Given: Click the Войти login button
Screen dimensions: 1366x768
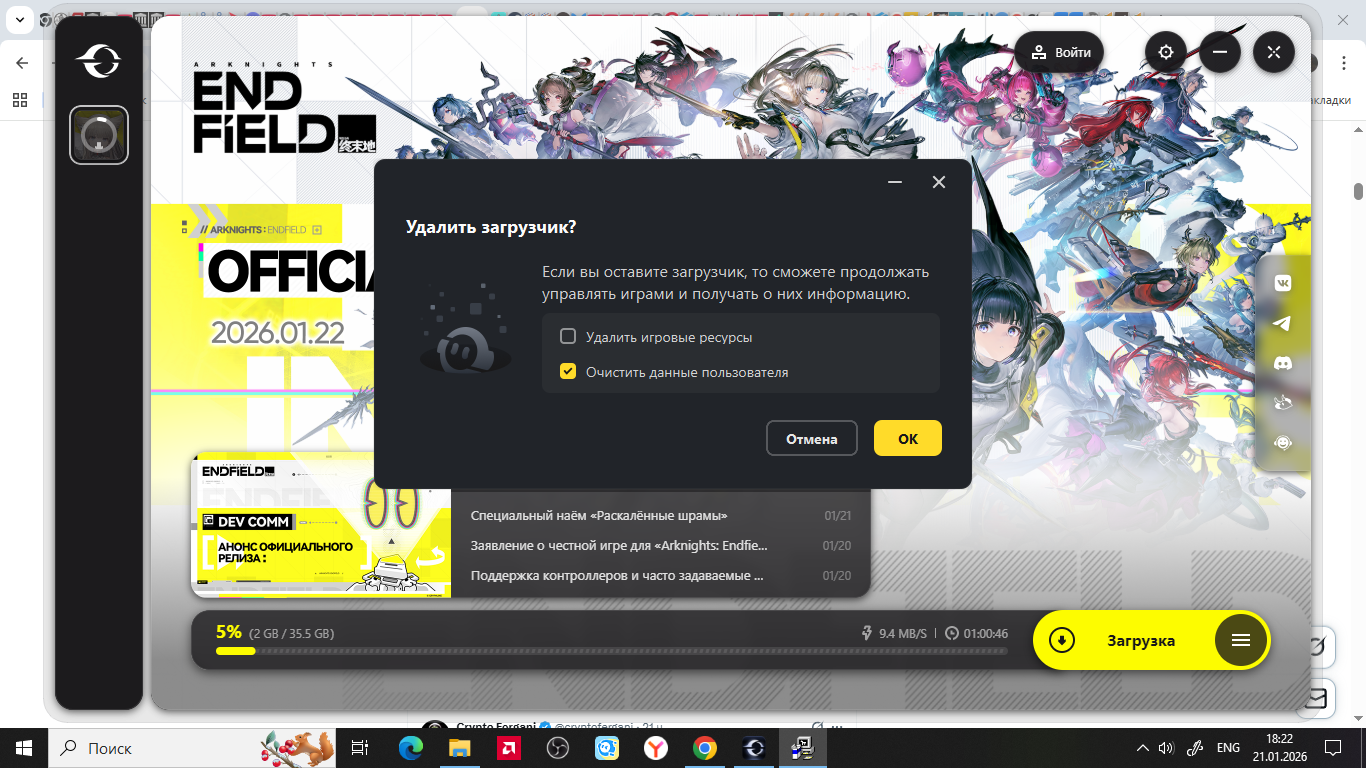Looking at the screenshot, I should (x=1060, y=52).
